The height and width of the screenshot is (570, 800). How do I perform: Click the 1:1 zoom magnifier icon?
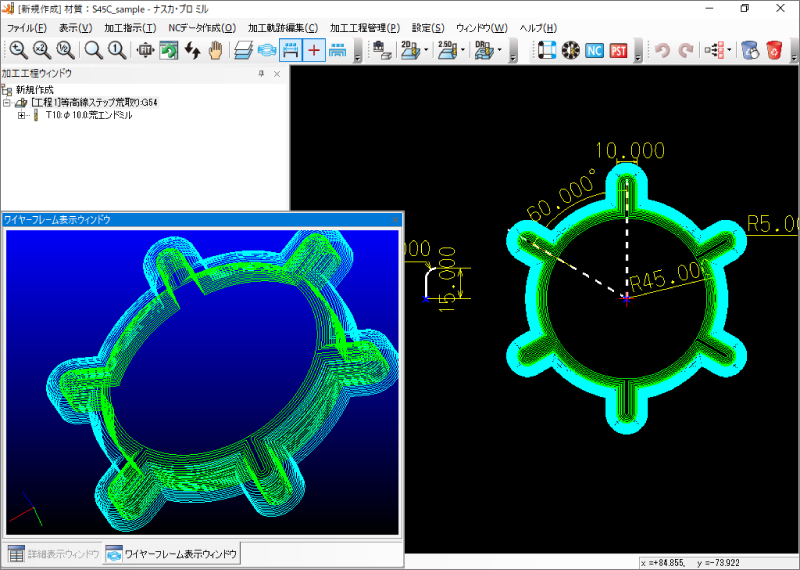[117, 50]
